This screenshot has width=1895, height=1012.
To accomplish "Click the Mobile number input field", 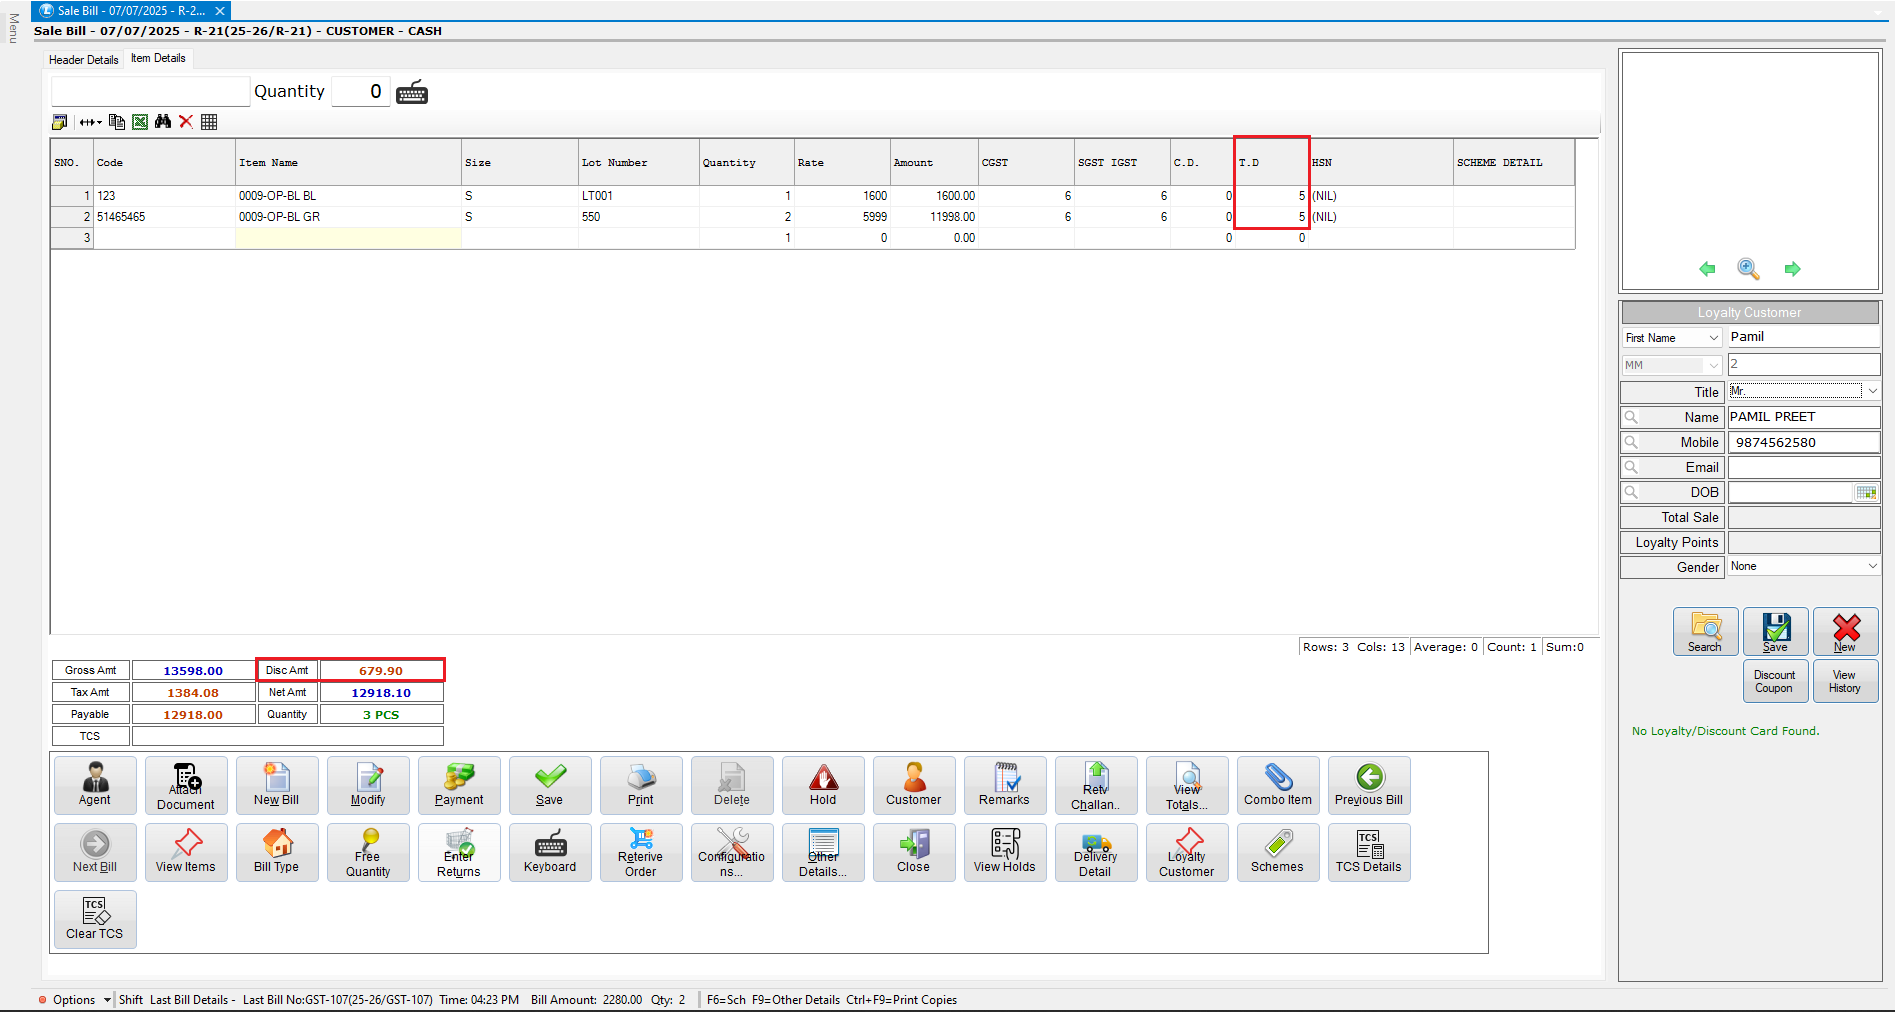I will tap(1803, 442).
